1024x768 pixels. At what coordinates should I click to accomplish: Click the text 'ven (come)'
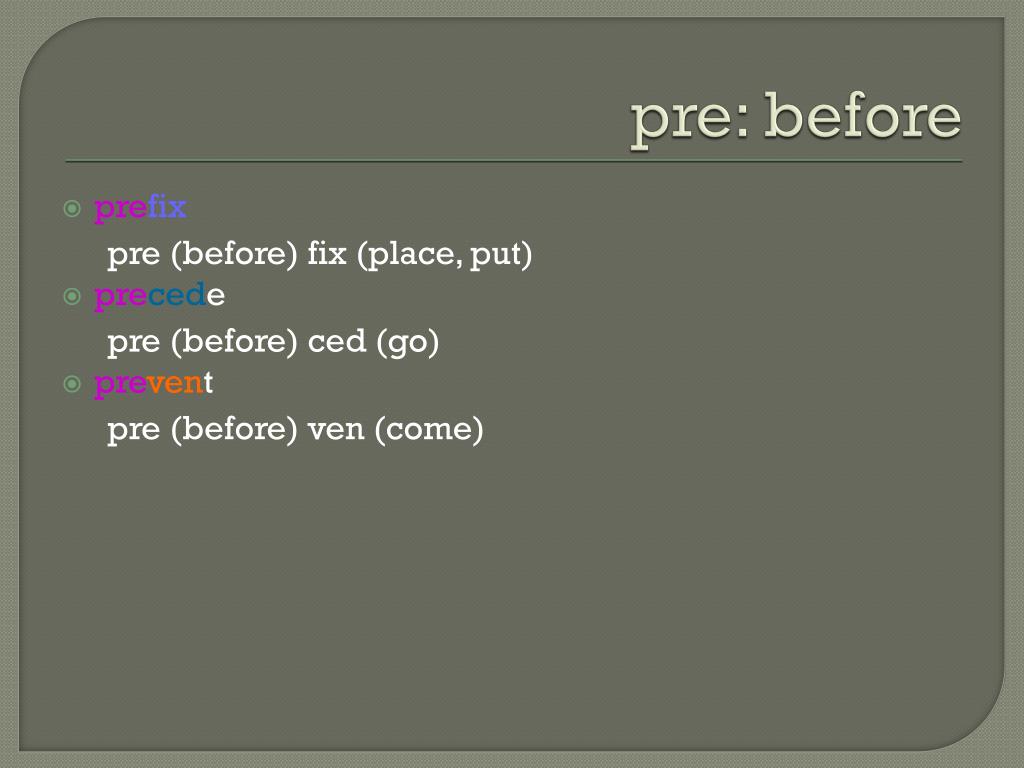pyautogui.click(x=395, y=430)
